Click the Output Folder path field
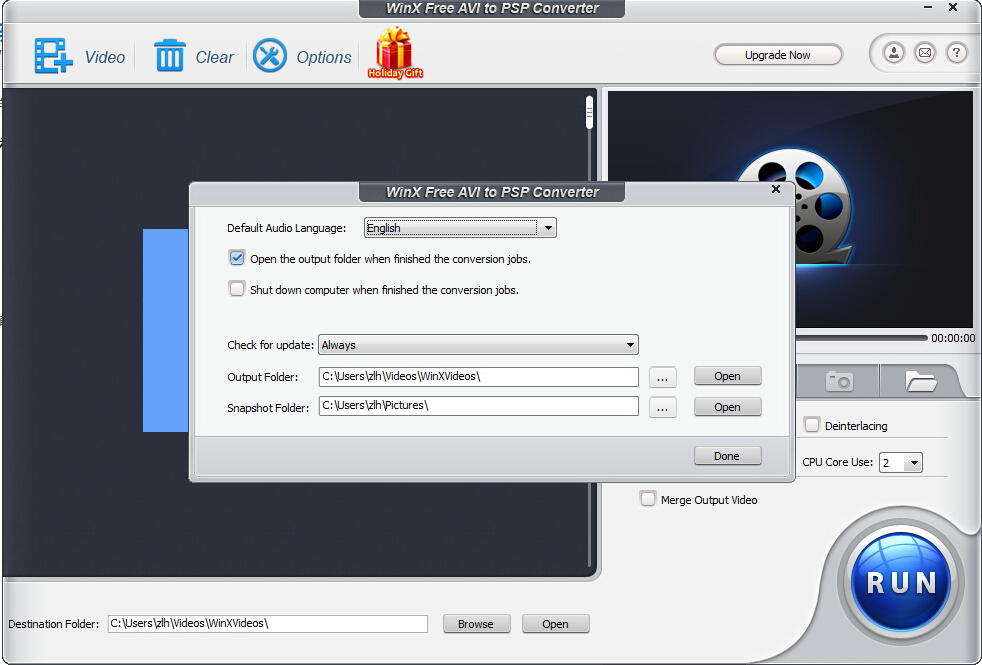982x665 pixels. (478, 376)
